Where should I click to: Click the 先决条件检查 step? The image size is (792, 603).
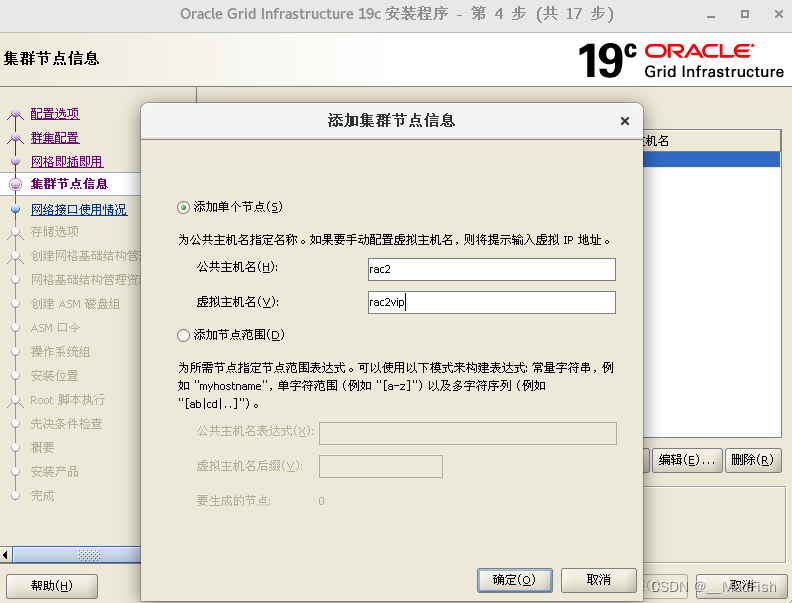click(x=66, y=424)
